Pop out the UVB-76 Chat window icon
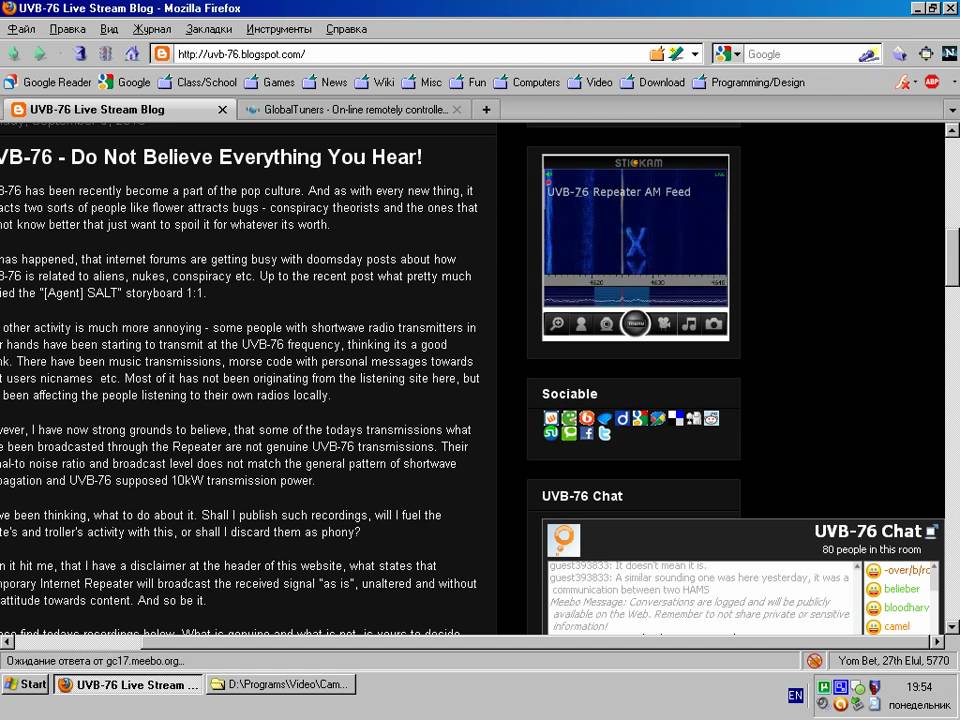The width and height of the screenshot is (960, 720). pyautogui.click(x=932, y=531)
